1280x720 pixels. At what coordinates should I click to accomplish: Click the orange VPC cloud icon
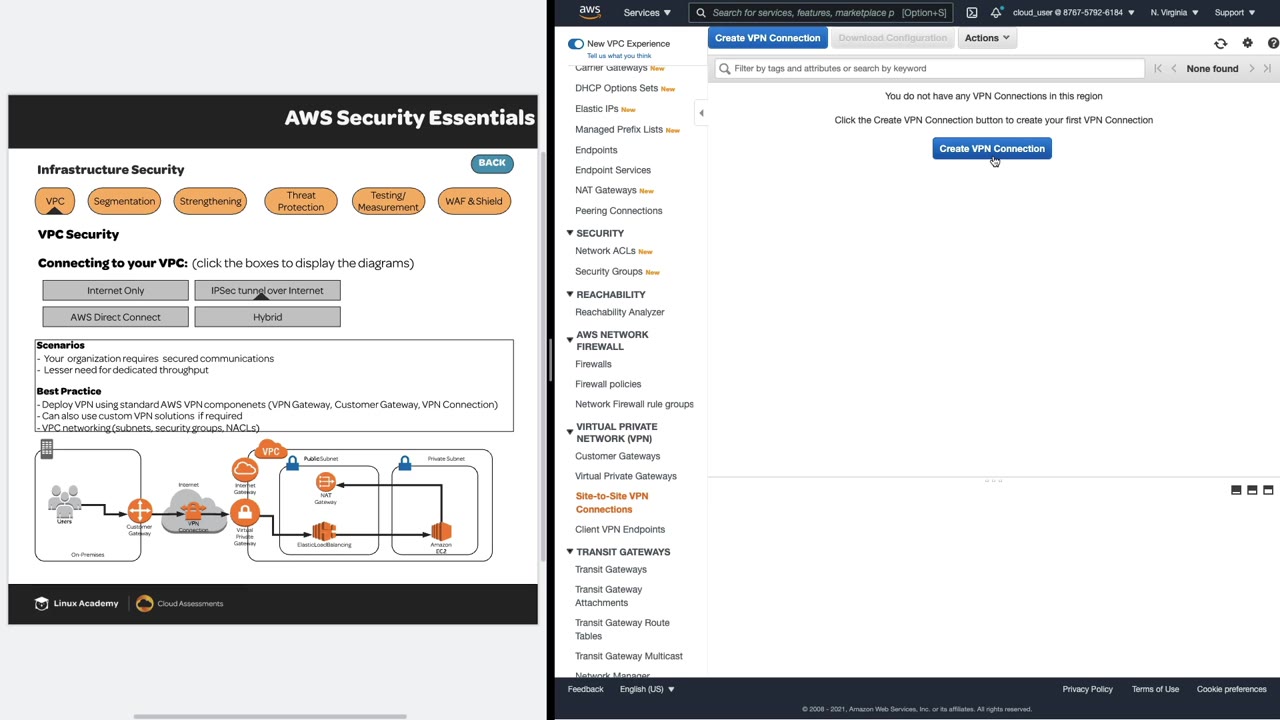click(271, 450)
